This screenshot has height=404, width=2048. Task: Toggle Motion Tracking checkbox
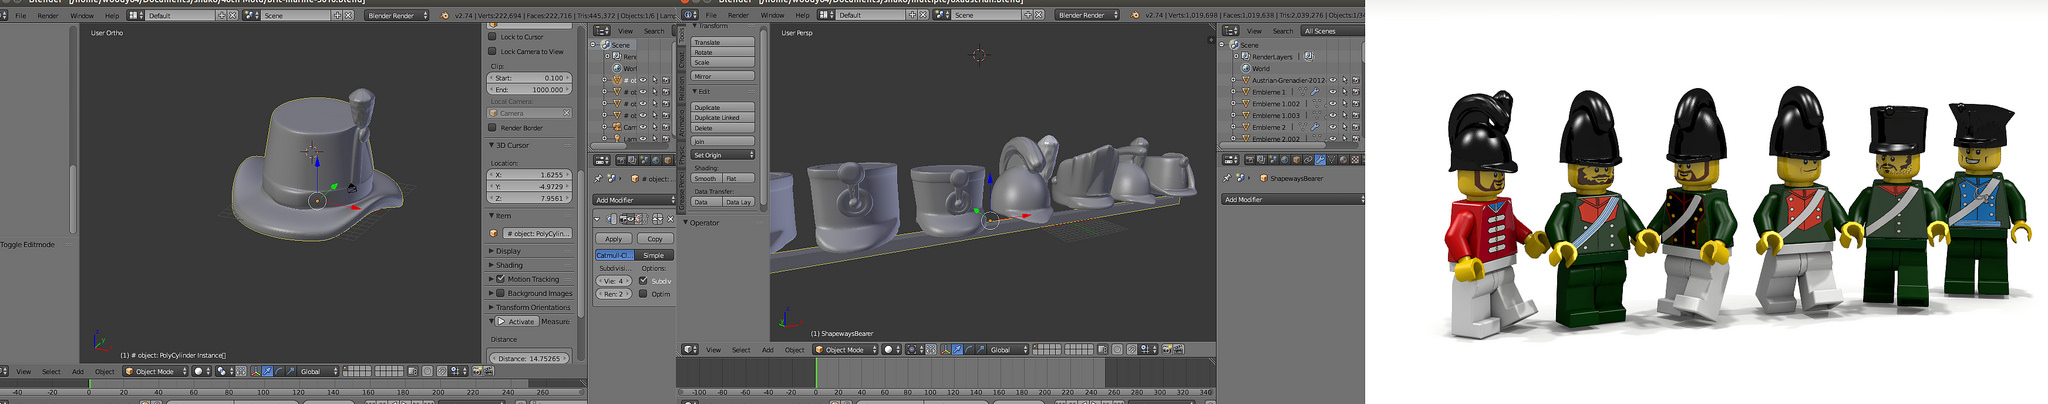[x=501, y=279]
